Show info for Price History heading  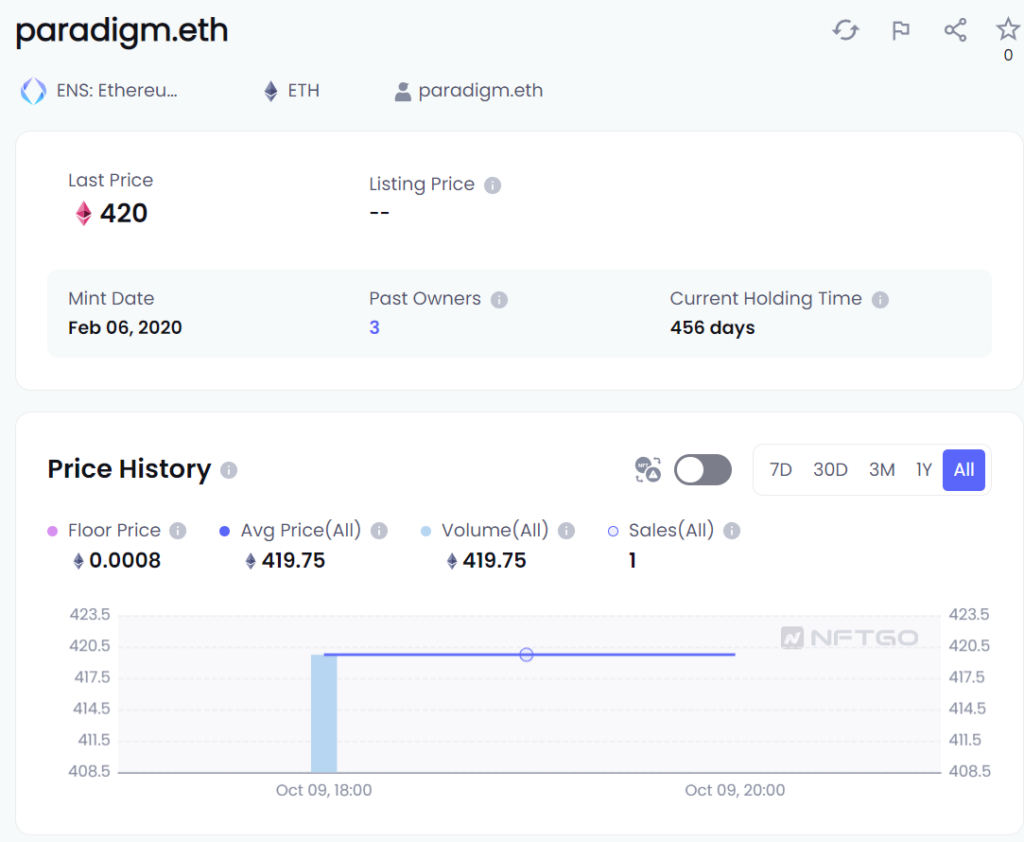click(x=229, y=470)
